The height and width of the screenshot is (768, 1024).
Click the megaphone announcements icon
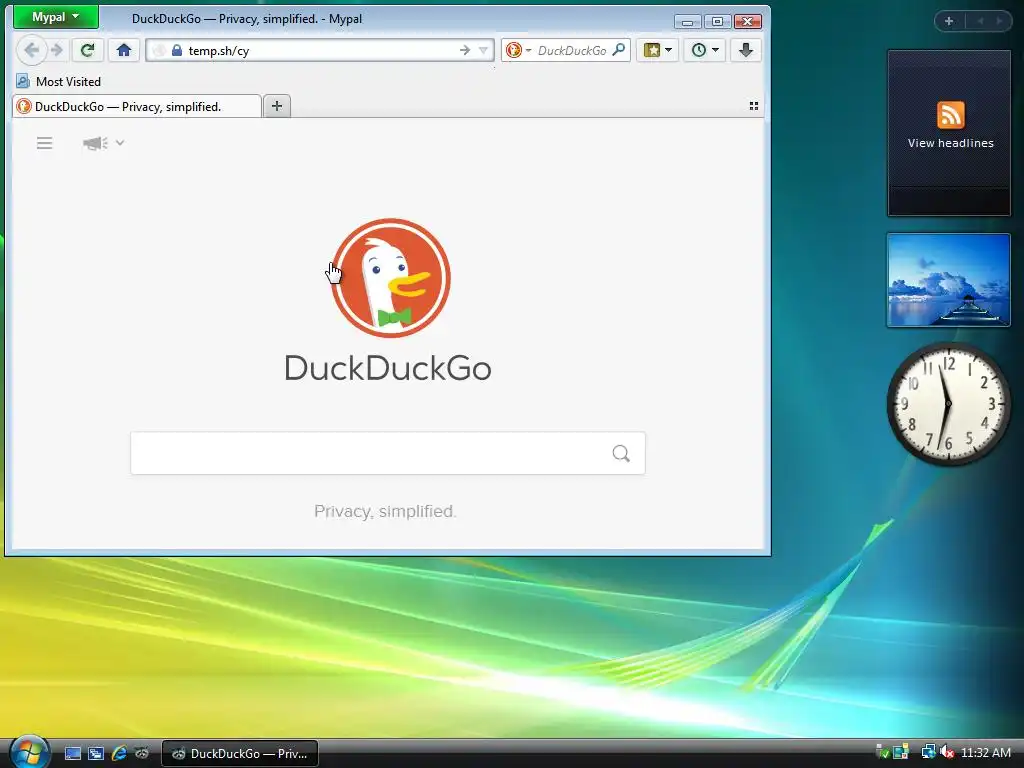[x=95, y=143]
